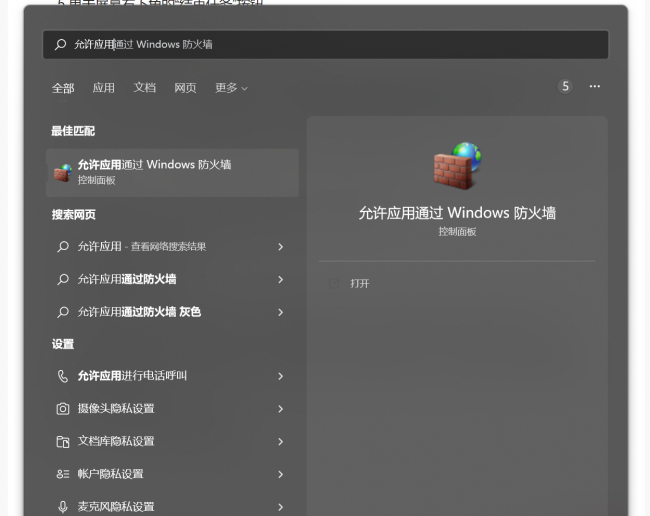
Task: Open web suggestion 允许应用通过防火墙 灰色
Action: (x=172, y=312)
